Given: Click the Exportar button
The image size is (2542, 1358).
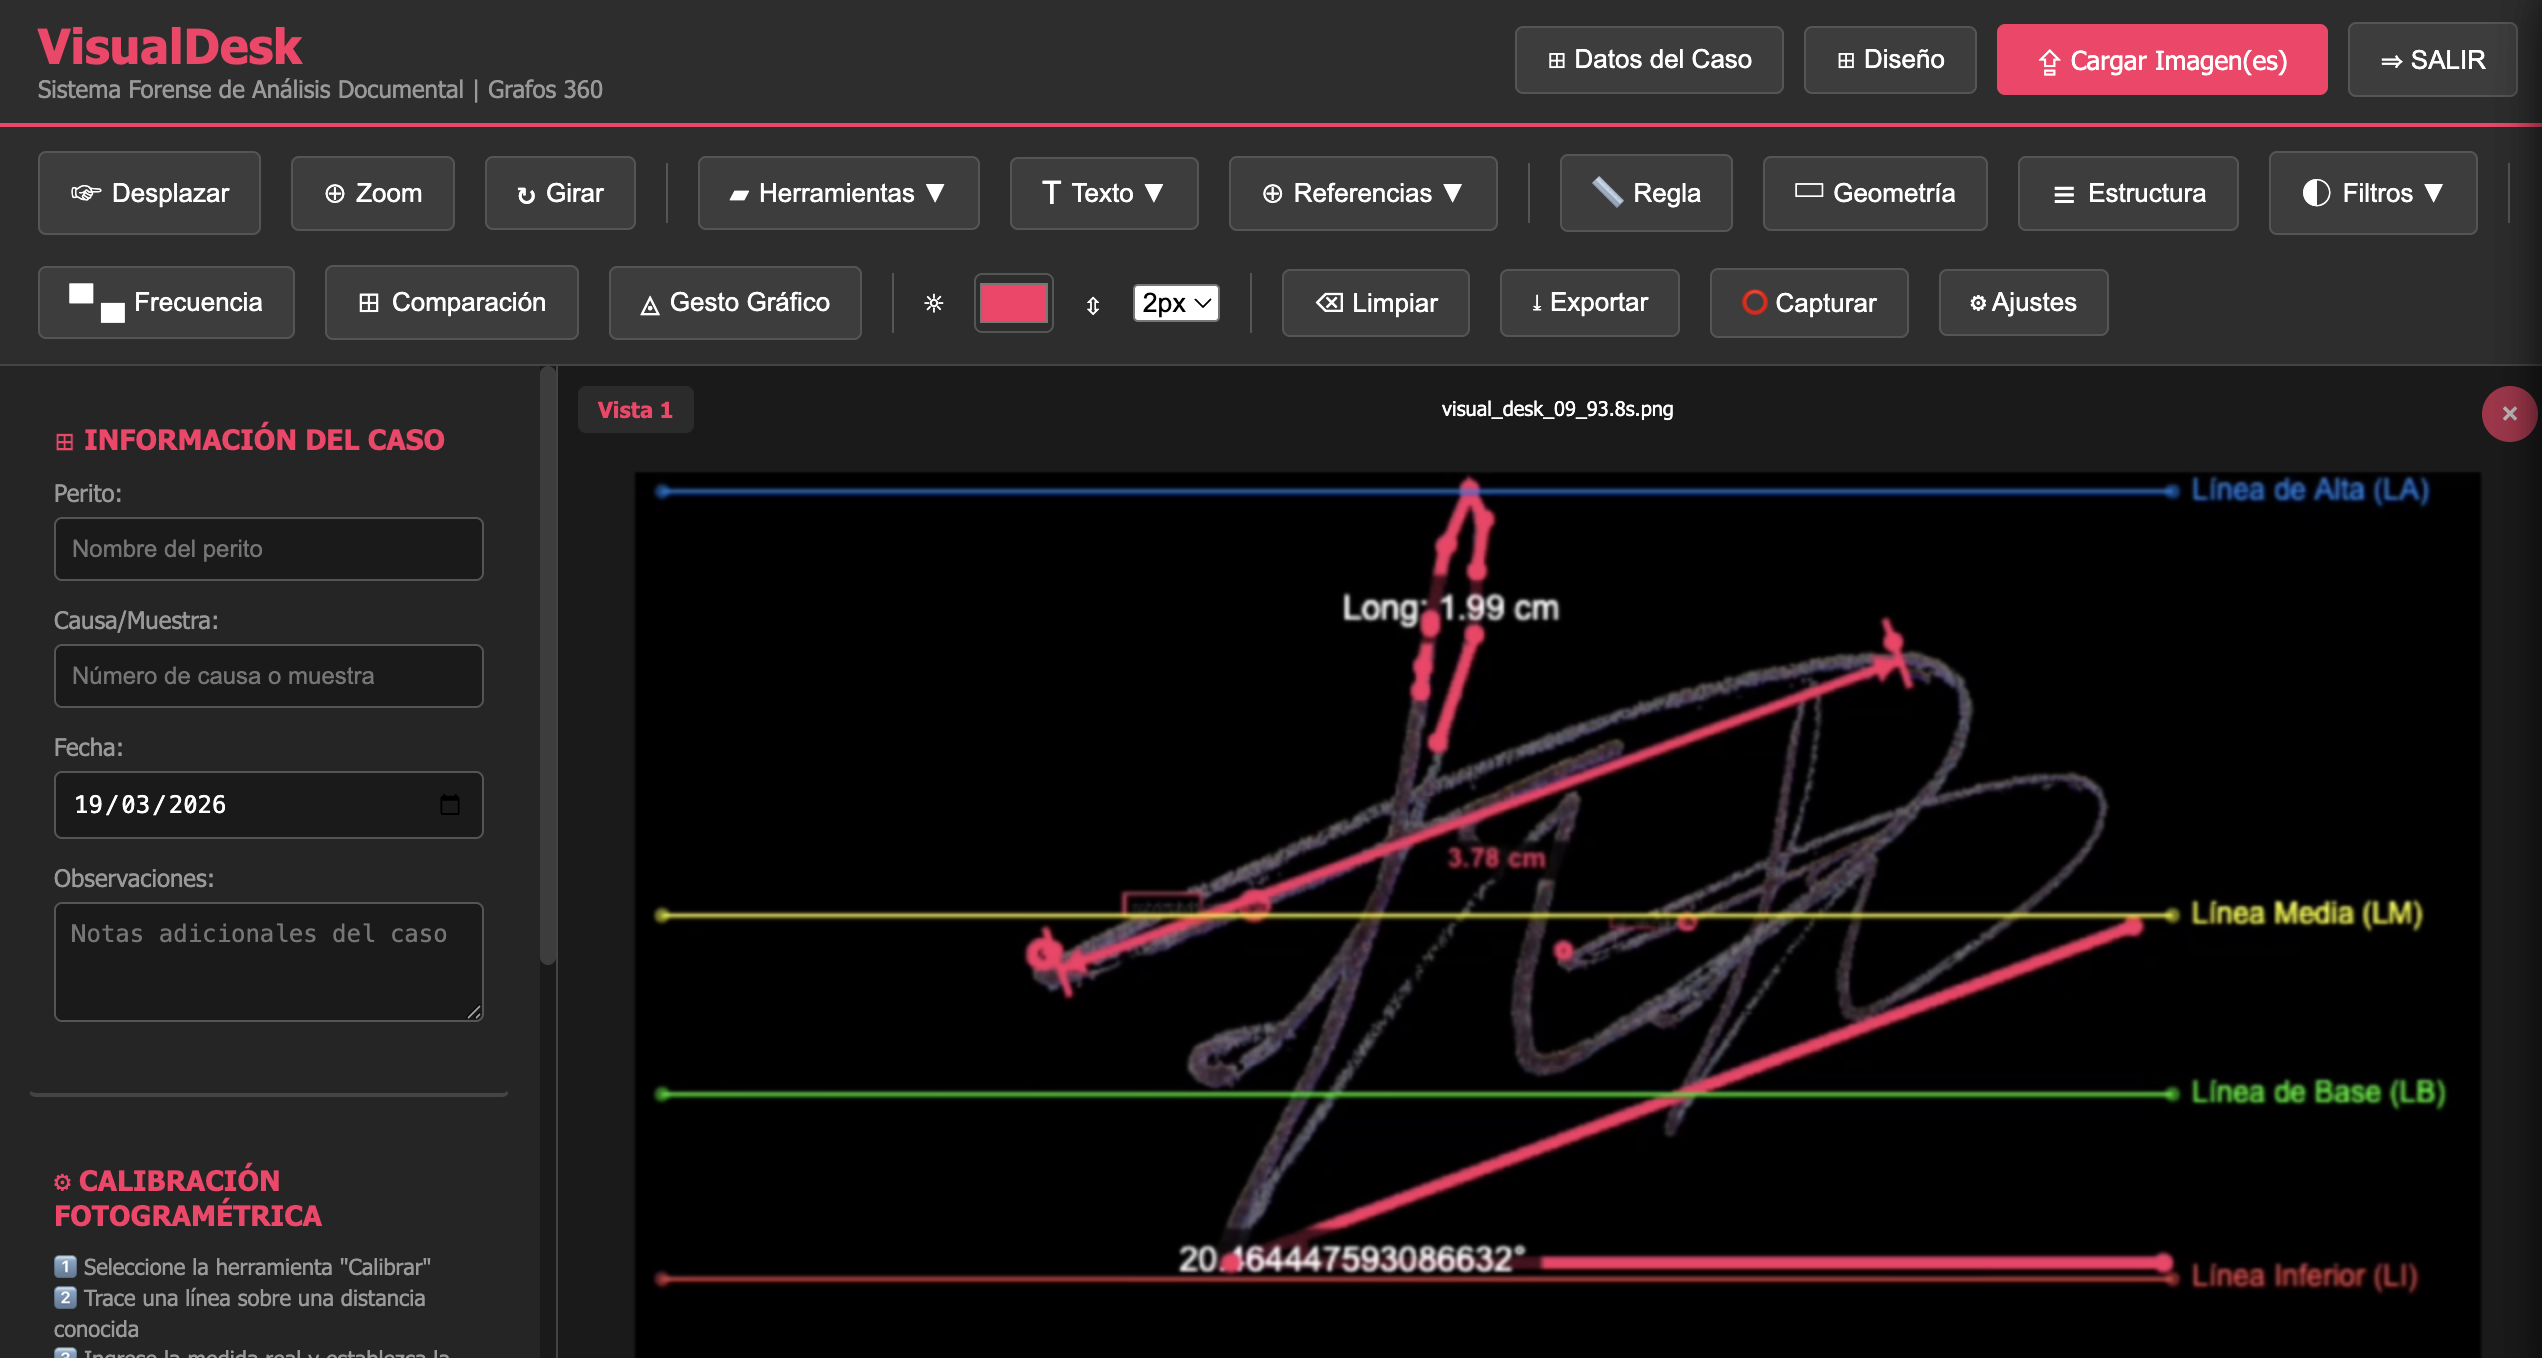Looking at the screenshot, I should [1589, 302].
